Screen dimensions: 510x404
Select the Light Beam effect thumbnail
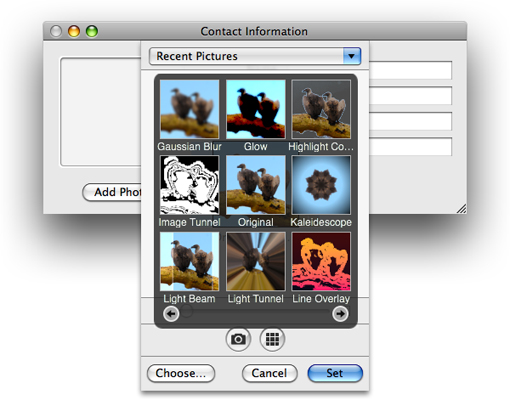pos(189,261)
